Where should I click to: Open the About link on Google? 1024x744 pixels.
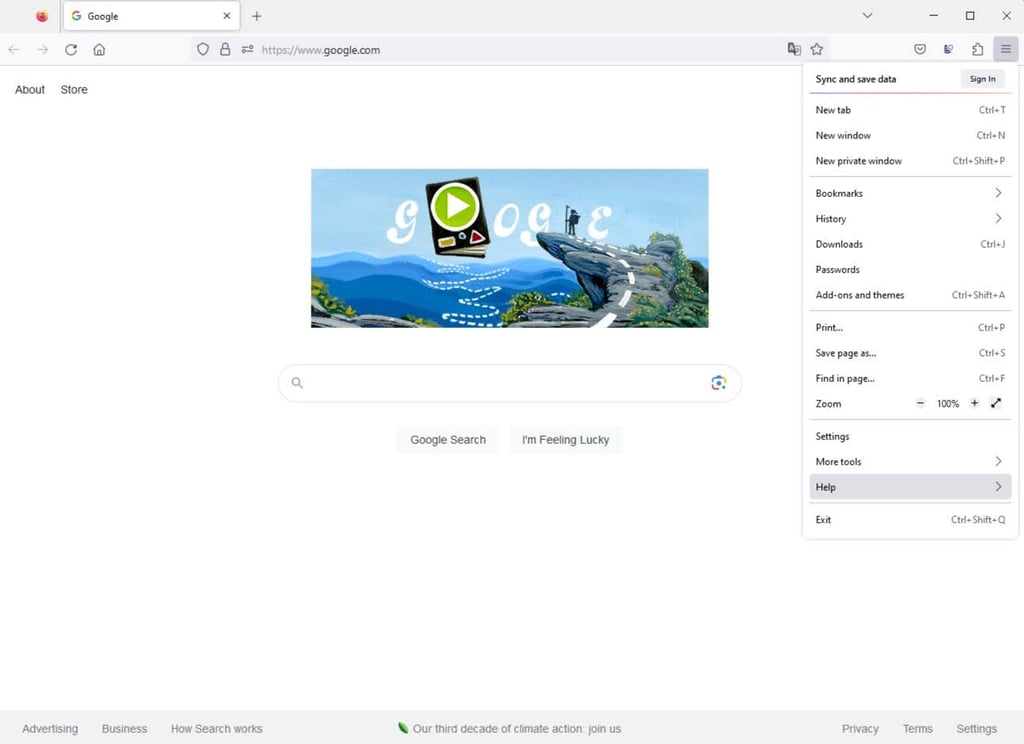[x=30, y=89]
